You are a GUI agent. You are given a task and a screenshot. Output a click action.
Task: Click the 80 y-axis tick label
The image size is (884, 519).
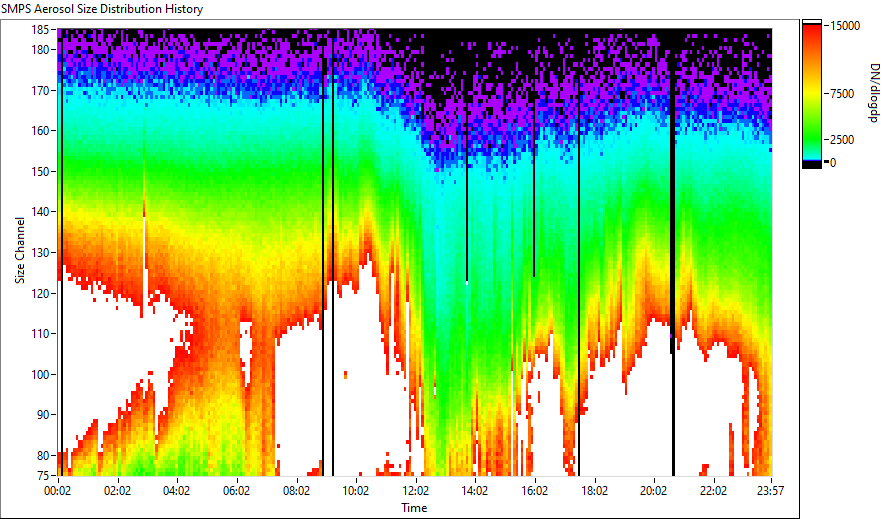tap(43, 455)
